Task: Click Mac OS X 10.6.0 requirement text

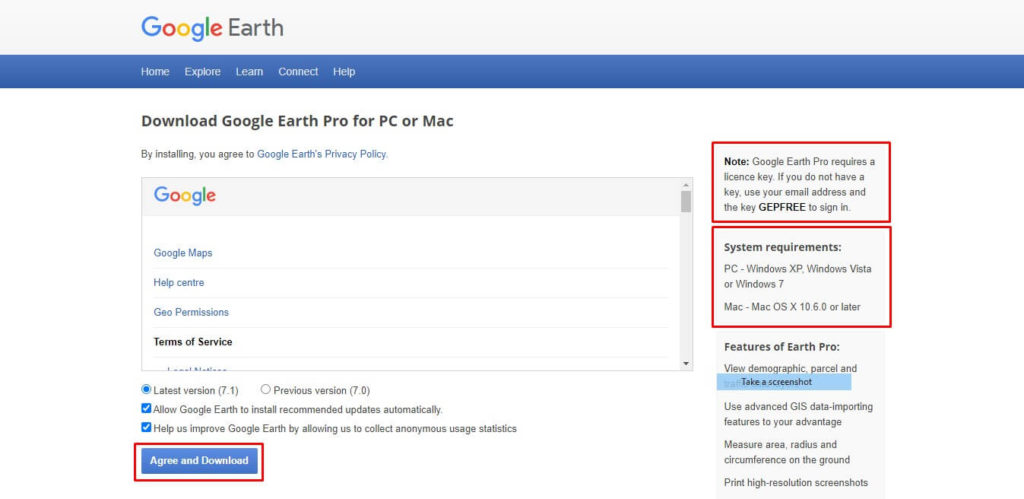Action: coord(792,306)
